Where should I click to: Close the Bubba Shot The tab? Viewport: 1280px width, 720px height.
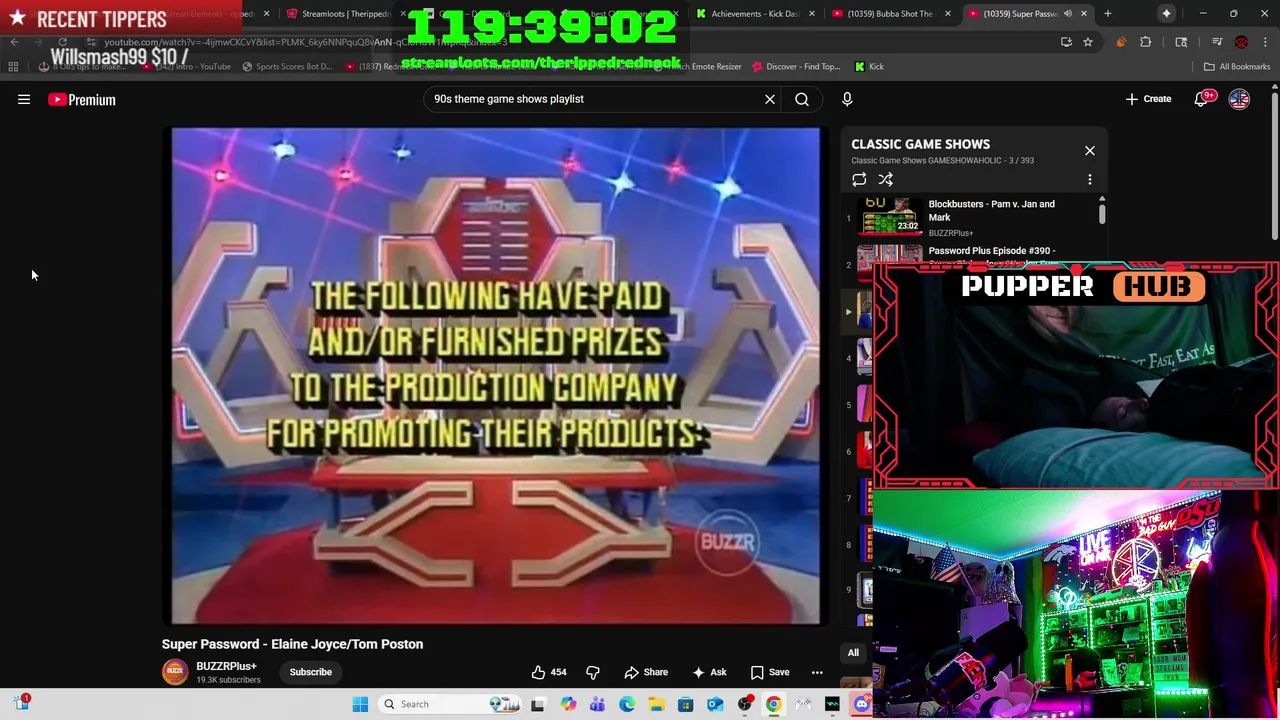(948, 14)
